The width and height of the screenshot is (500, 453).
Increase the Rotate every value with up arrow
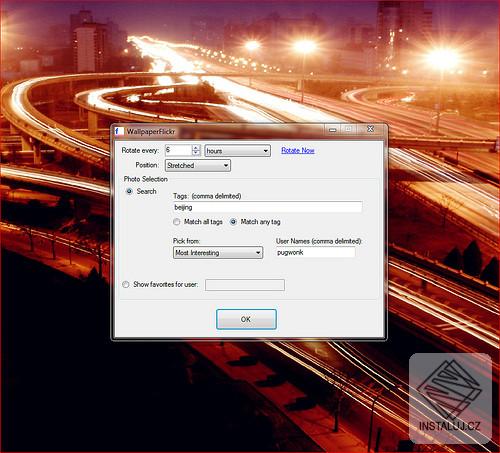click(x=196, y=148)
